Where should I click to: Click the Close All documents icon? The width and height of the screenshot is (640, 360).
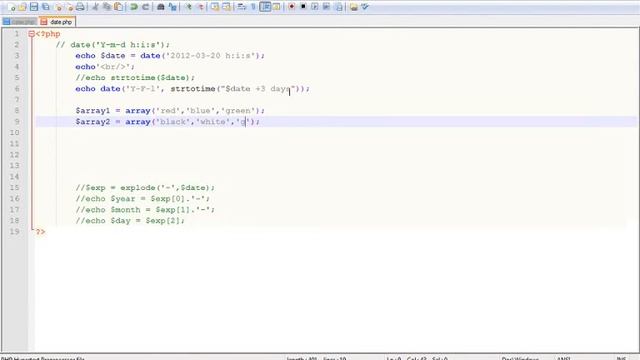(69, 7)
